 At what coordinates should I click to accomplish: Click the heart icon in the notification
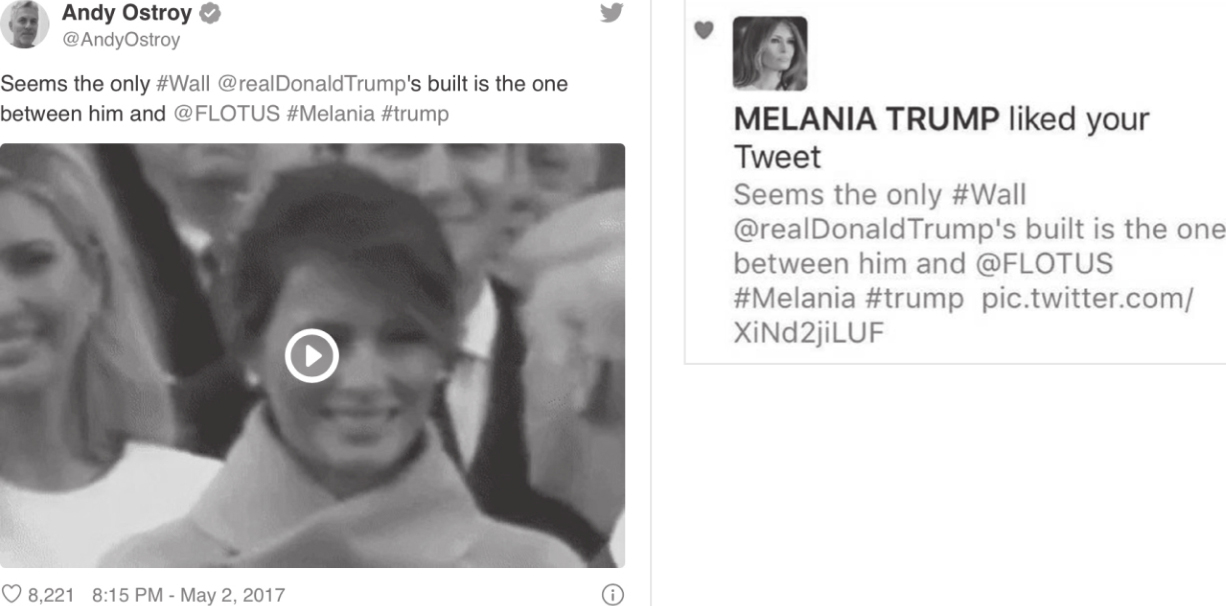704,31
